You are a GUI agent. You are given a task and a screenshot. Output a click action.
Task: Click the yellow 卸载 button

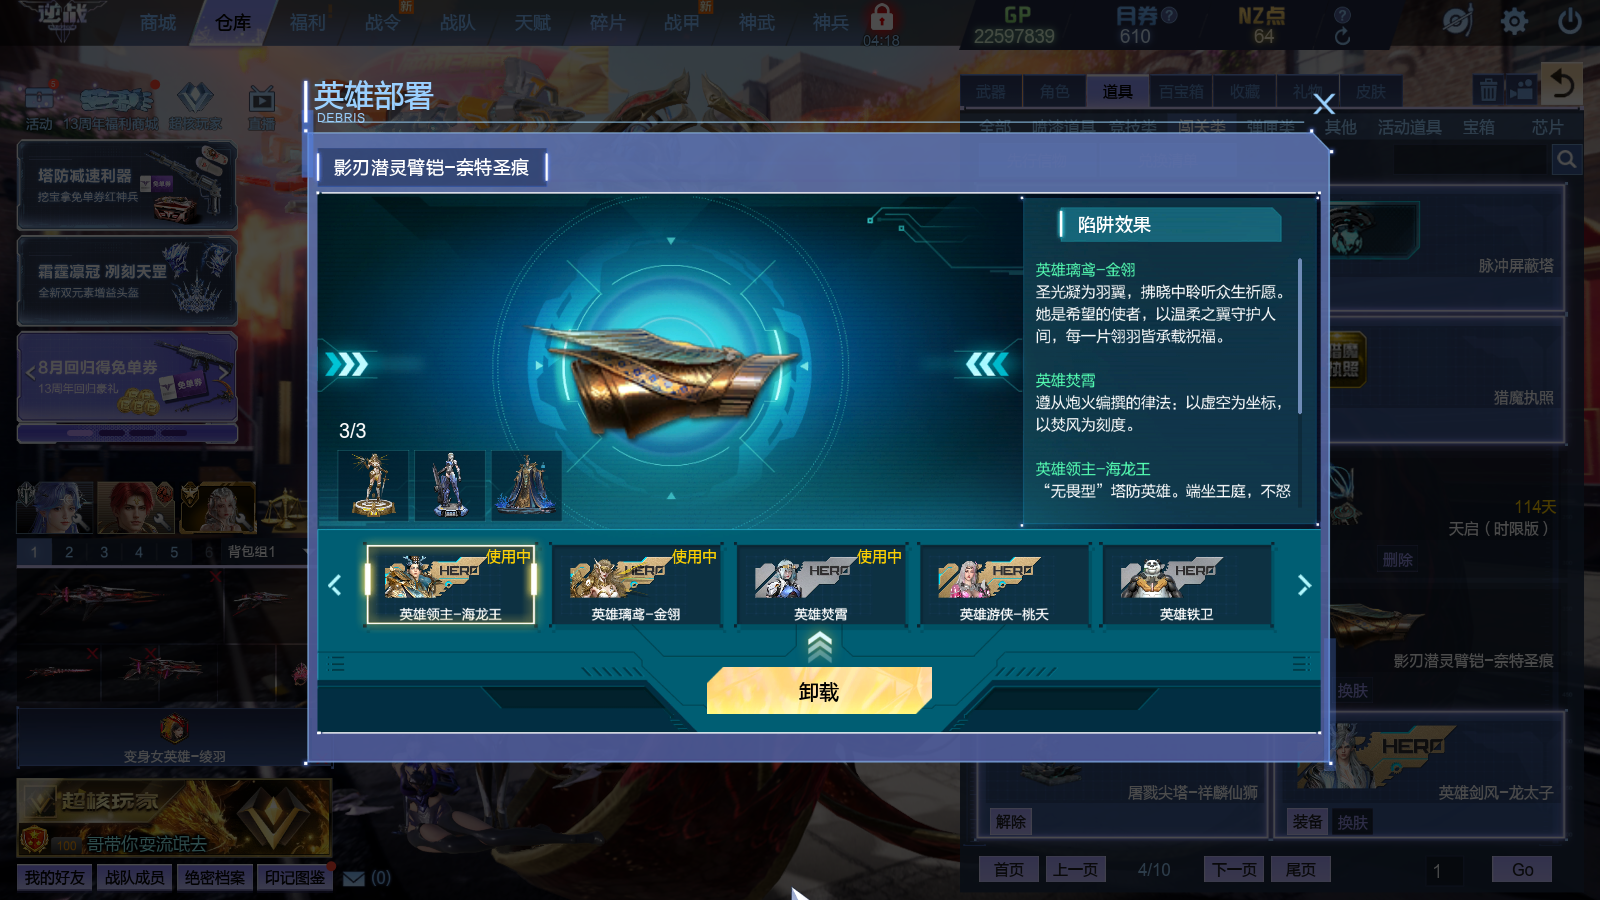point(819,691)
